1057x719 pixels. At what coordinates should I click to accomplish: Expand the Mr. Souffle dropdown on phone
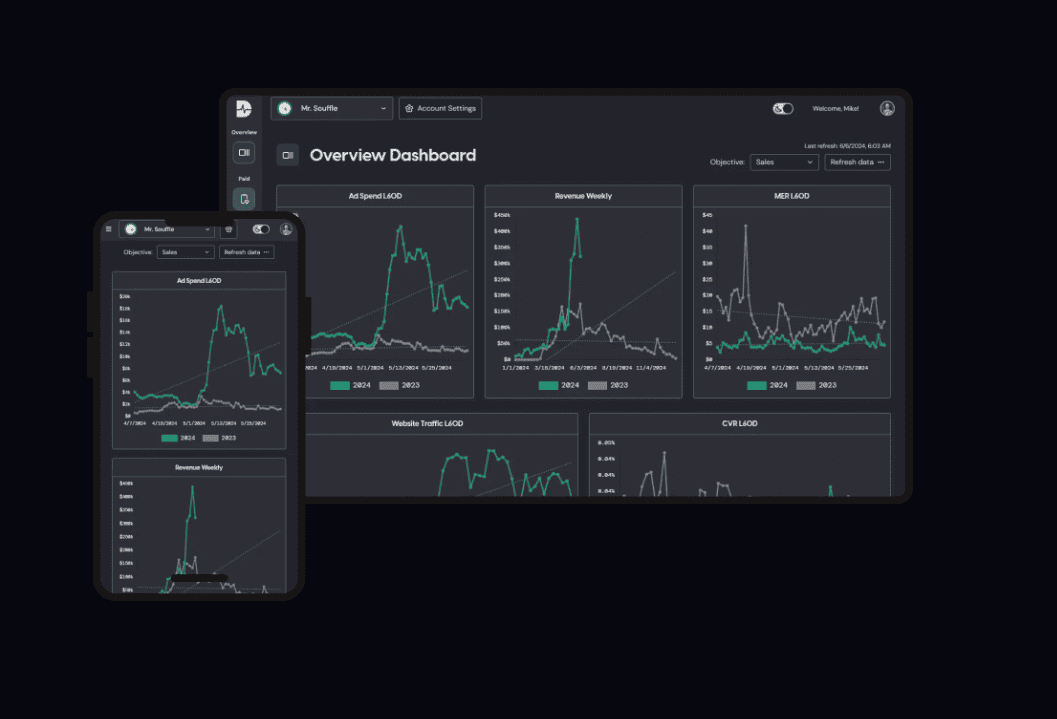(167, 229)
